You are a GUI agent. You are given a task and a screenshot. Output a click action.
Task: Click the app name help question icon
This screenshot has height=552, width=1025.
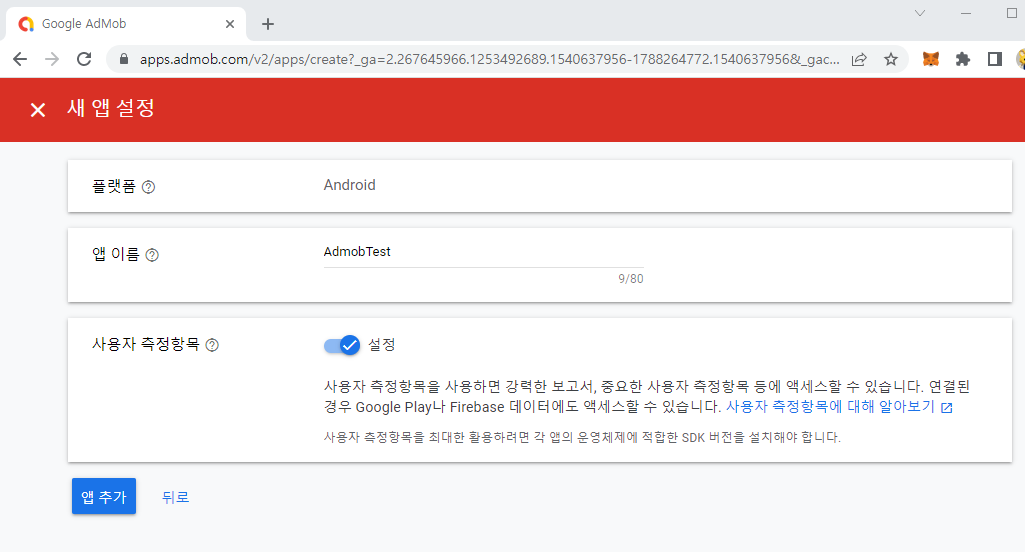152,255
